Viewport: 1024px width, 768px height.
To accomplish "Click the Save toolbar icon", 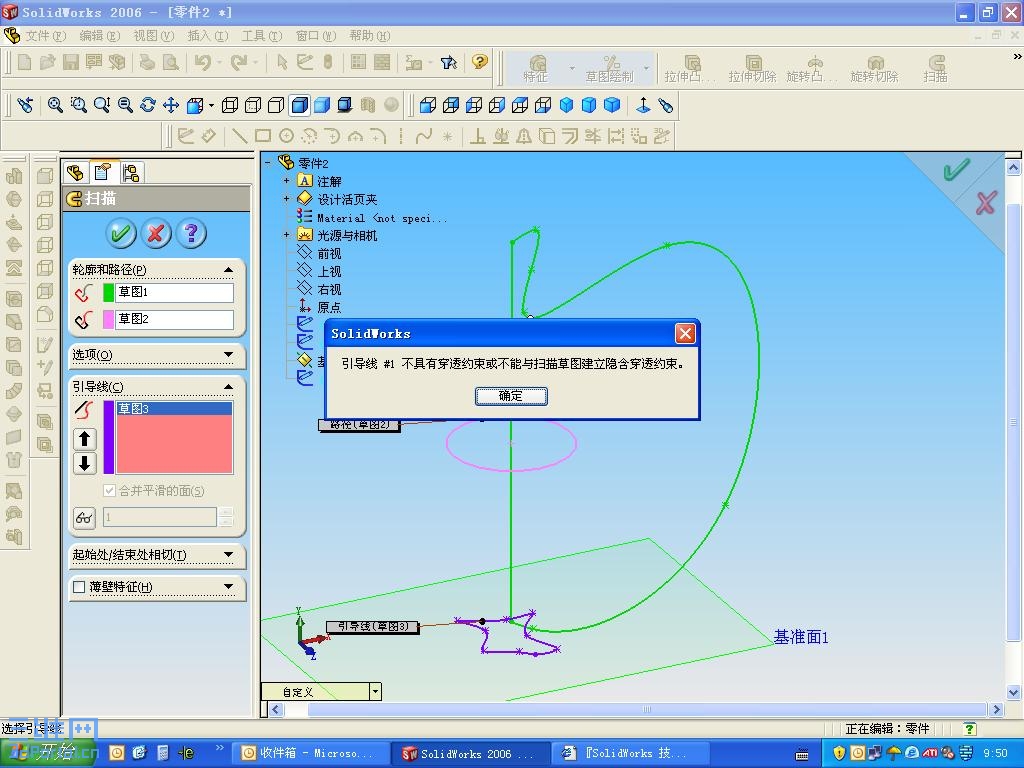I will 71,62.
